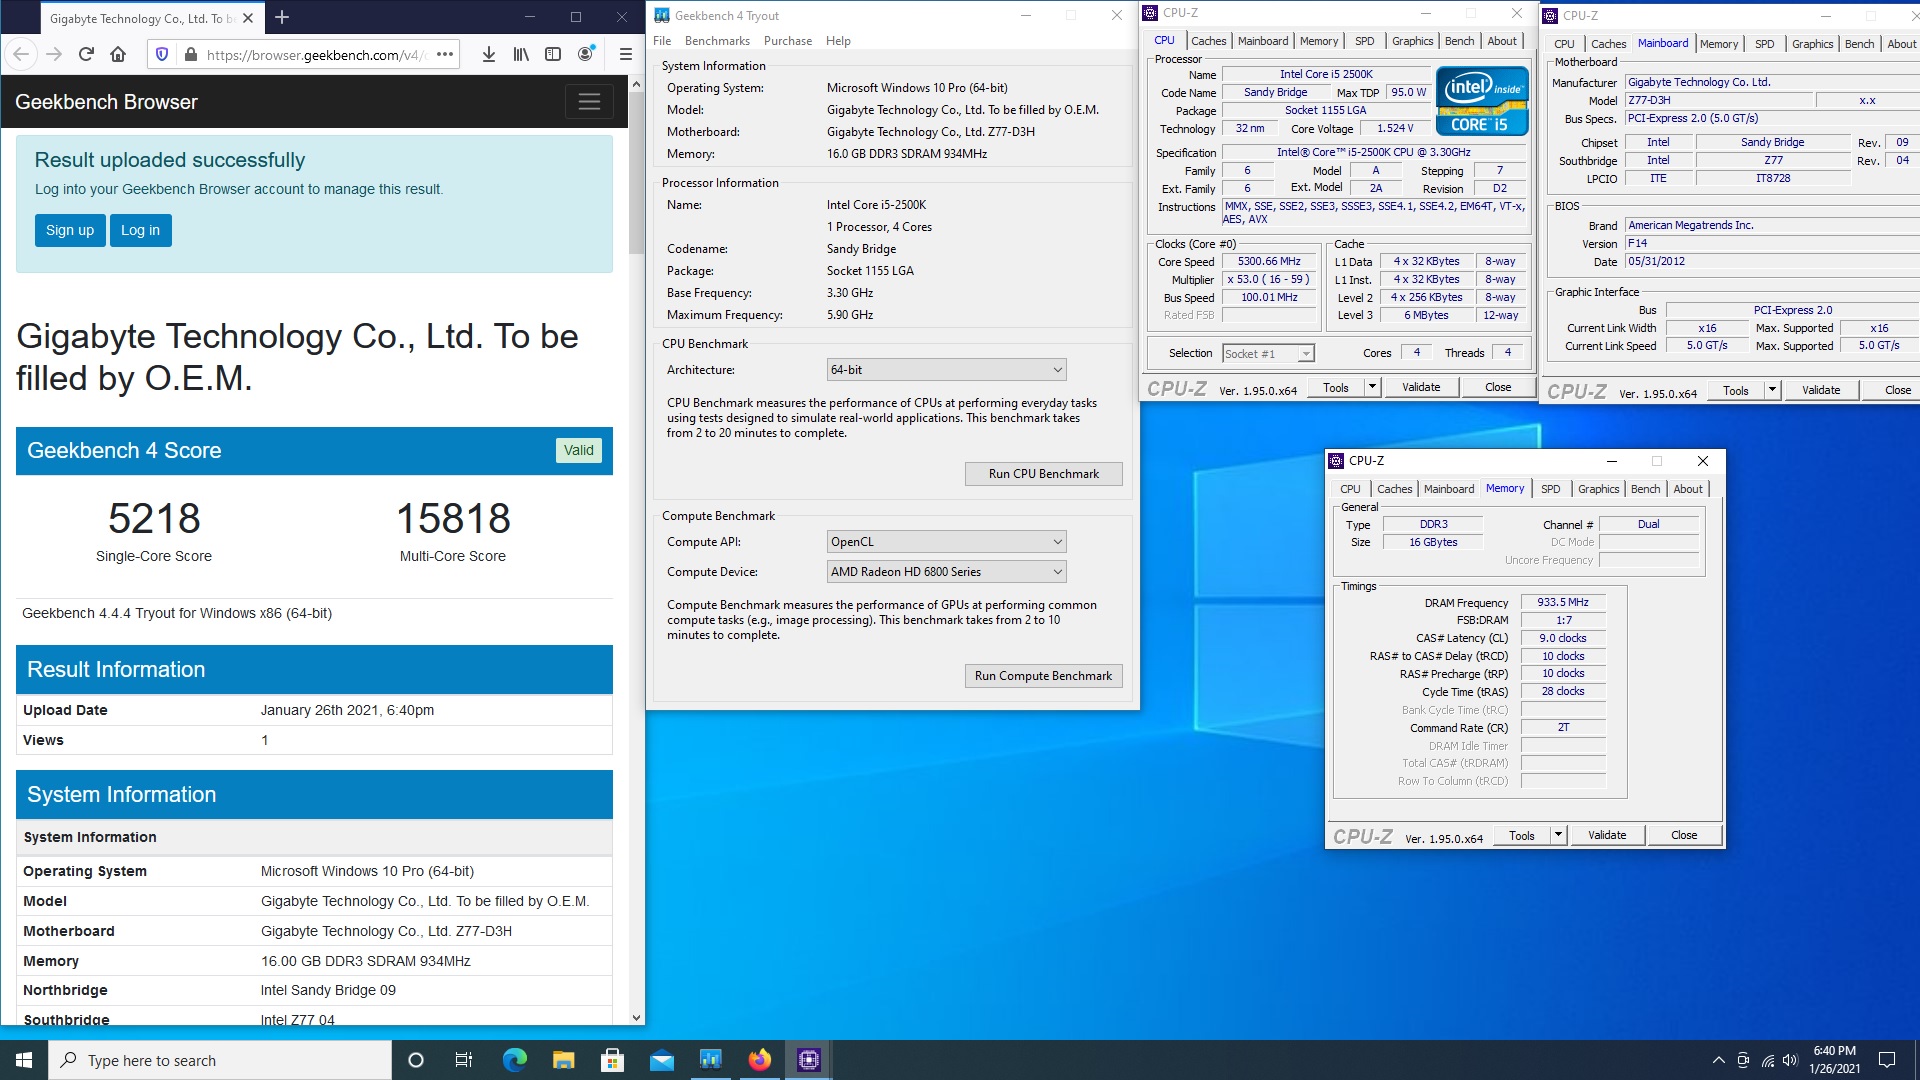1920x1080 pixels.
Task: Open page actions three-dots menu
Action: pos(445,54)
